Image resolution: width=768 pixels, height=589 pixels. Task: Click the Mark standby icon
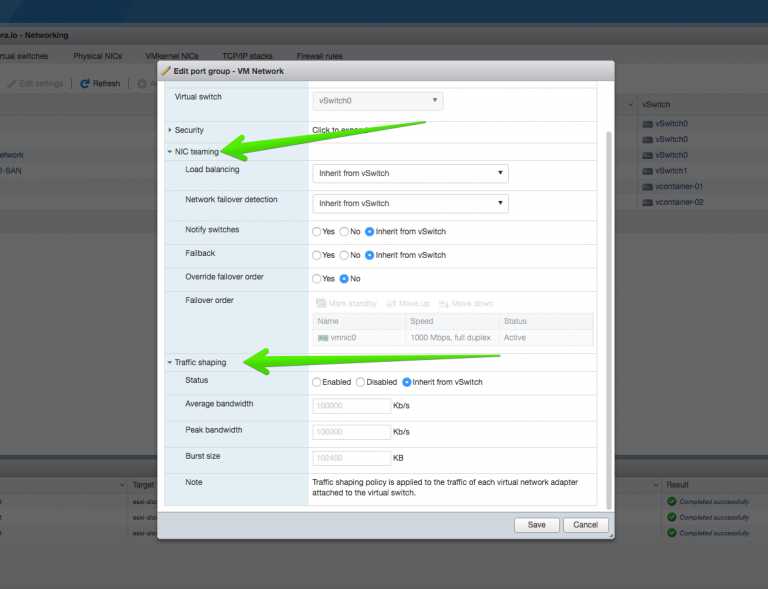tap(321, 304)
